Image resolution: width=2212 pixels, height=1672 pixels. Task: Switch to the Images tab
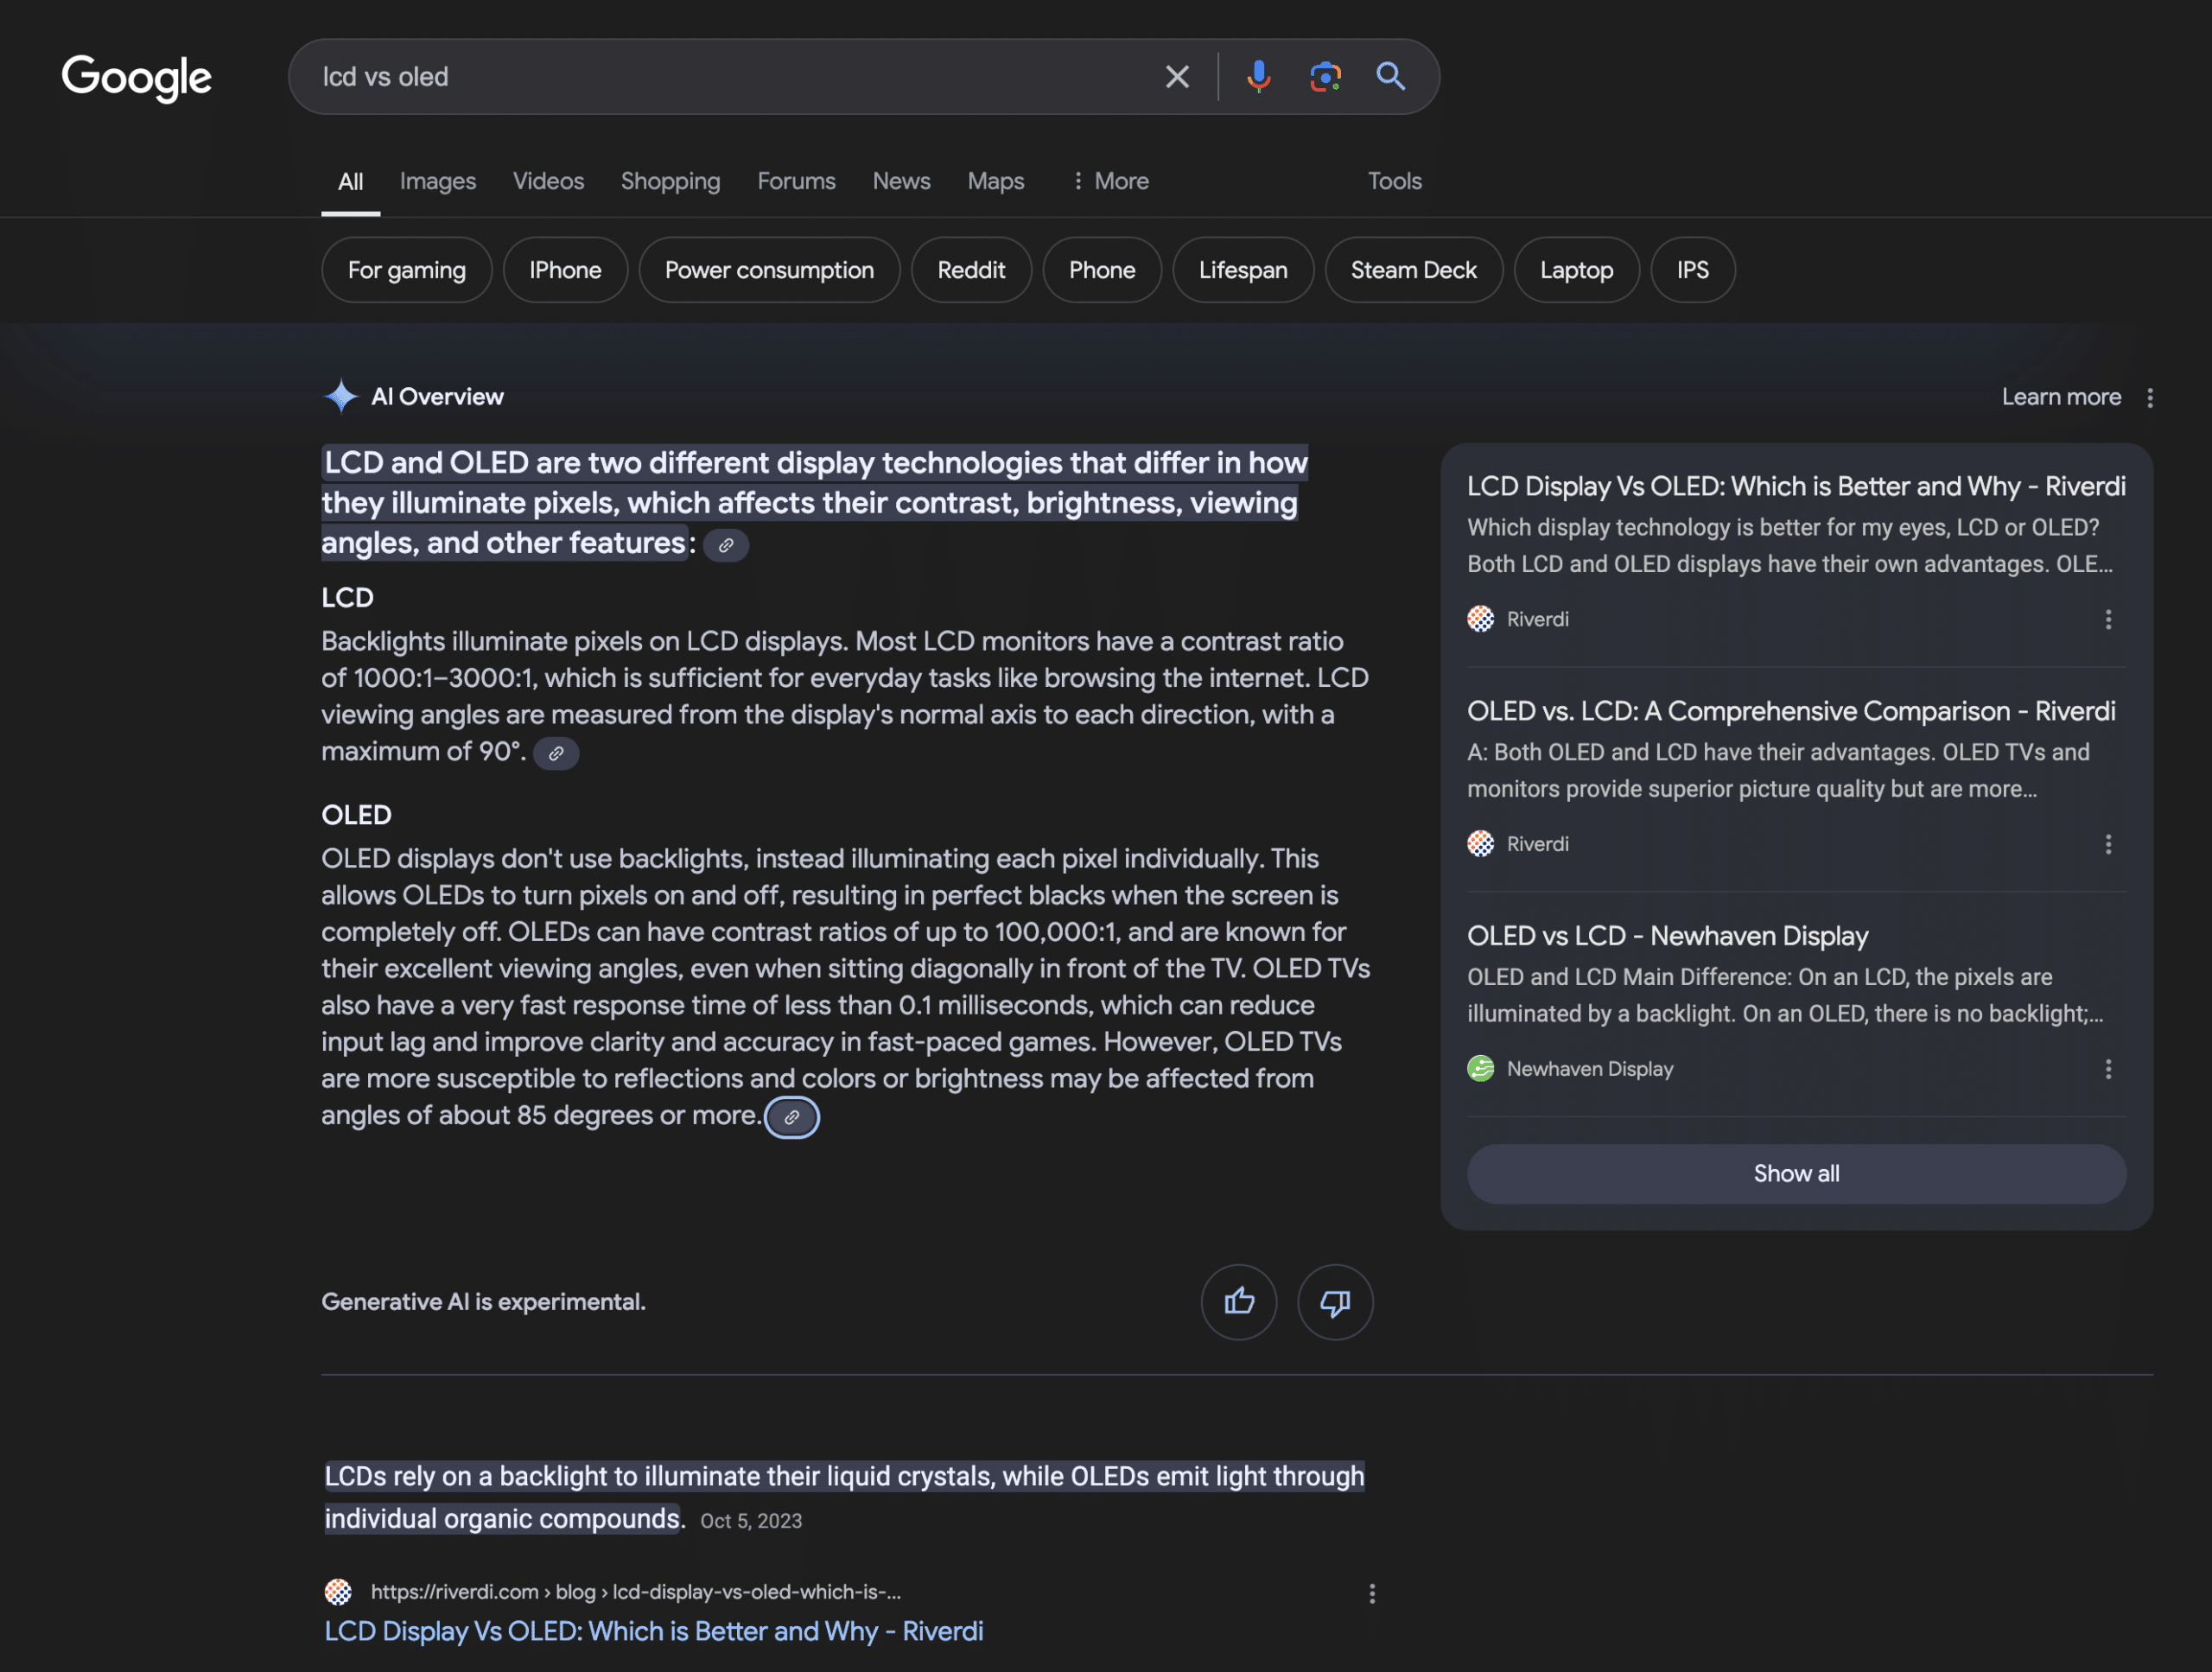[438, 182]
